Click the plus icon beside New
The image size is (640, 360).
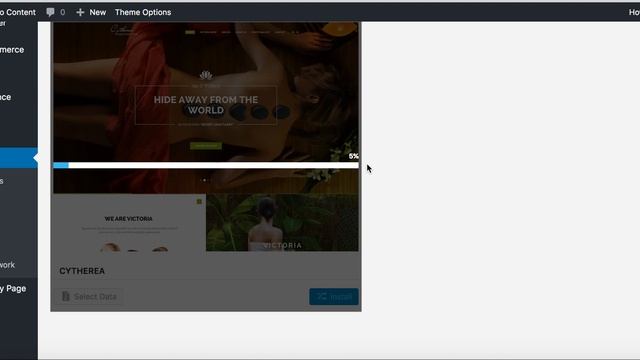point(80,12)
